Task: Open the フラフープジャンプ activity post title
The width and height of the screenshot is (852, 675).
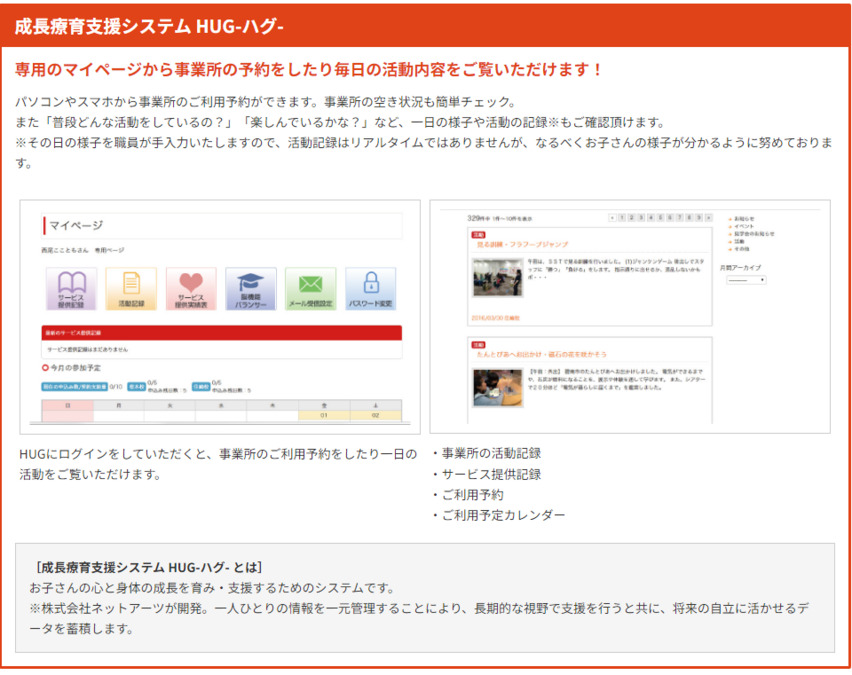Action: click(x=522, y=245)
